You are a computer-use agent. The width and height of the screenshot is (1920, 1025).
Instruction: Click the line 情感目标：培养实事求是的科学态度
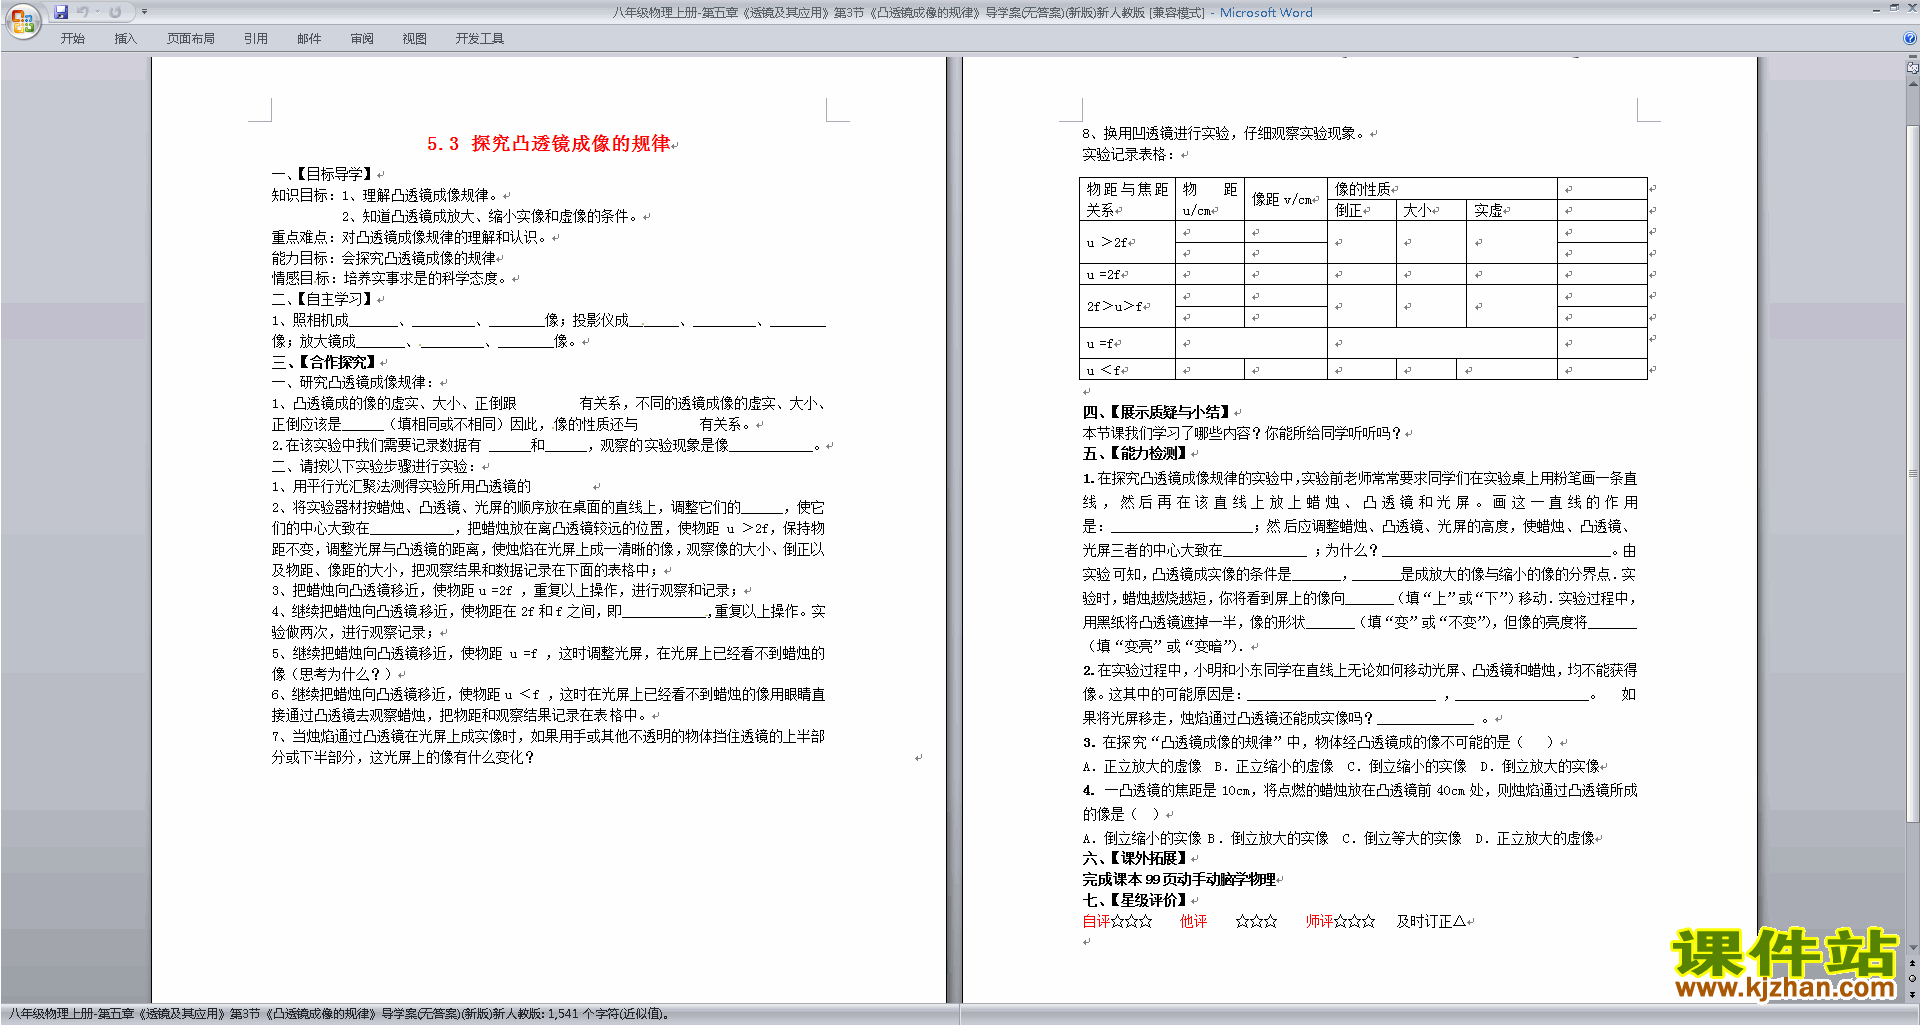[x=391, y=278]
